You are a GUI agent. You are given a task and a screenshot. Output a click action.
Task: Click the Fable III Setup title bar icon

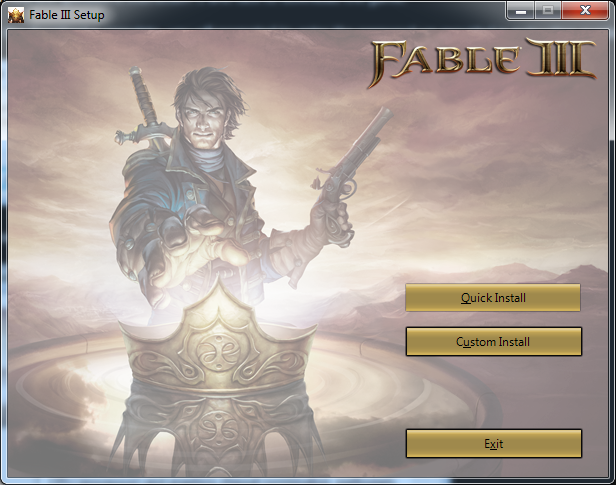[x=16, y=15]
